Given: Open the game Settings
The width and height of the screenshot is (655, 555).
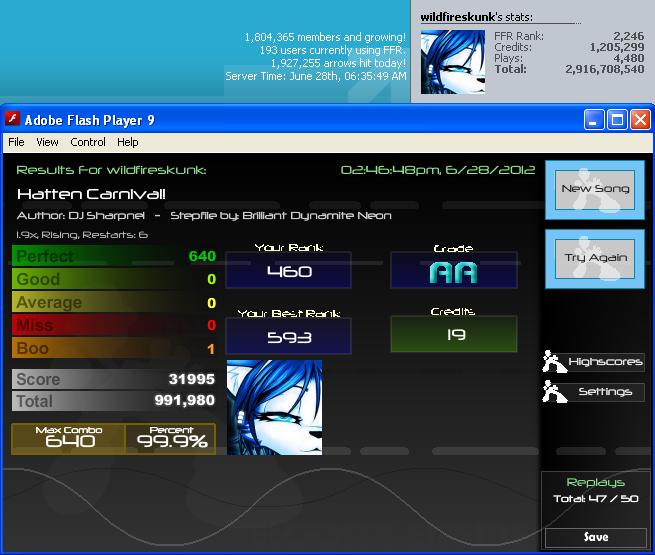Looking at the screenshot, I should pos(605,392).
